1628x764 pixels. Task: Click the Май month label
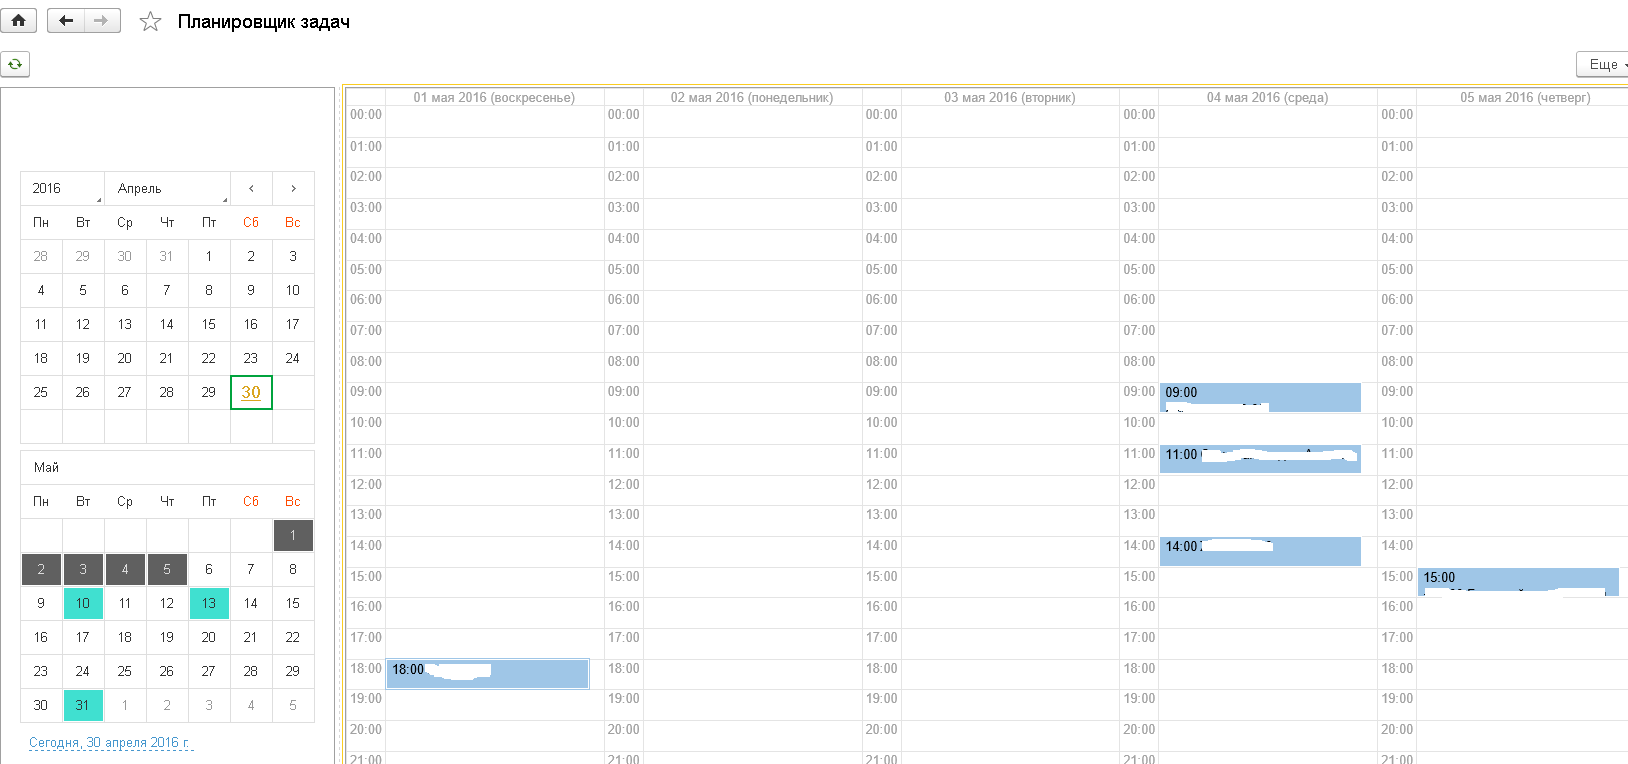point(46,467)
